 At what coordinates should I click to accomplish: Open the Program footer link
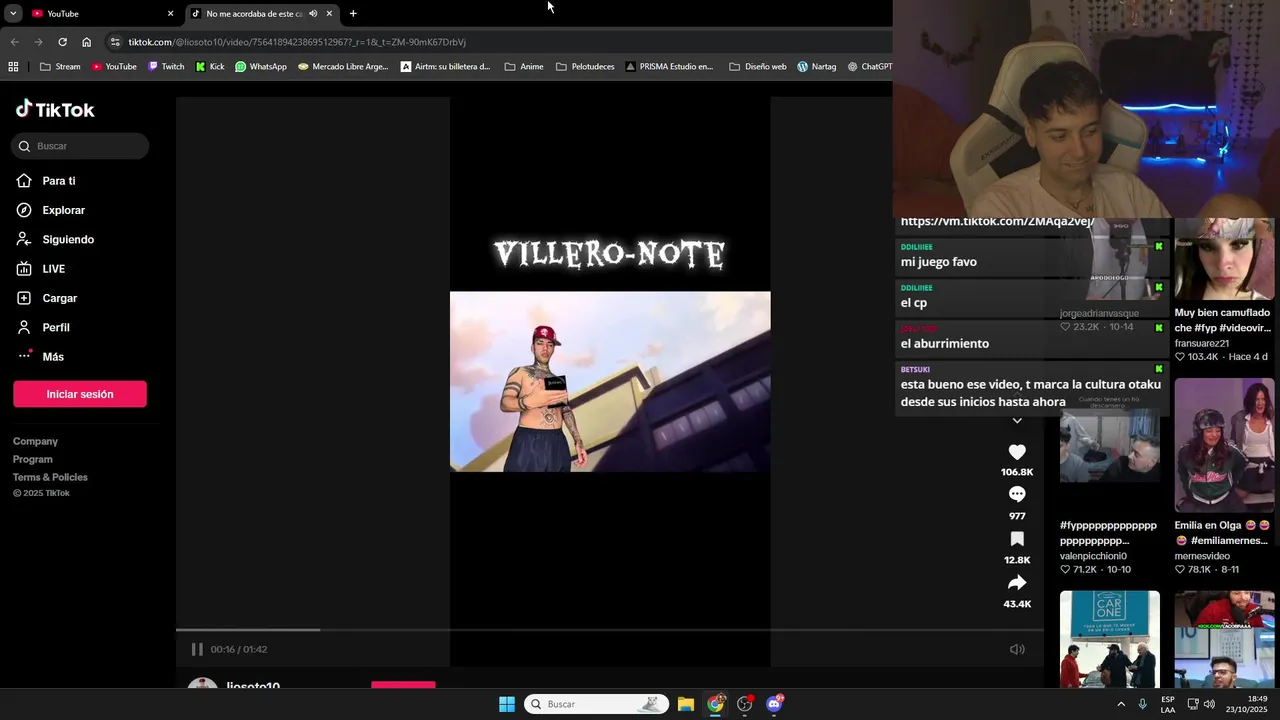click(33, 459)
